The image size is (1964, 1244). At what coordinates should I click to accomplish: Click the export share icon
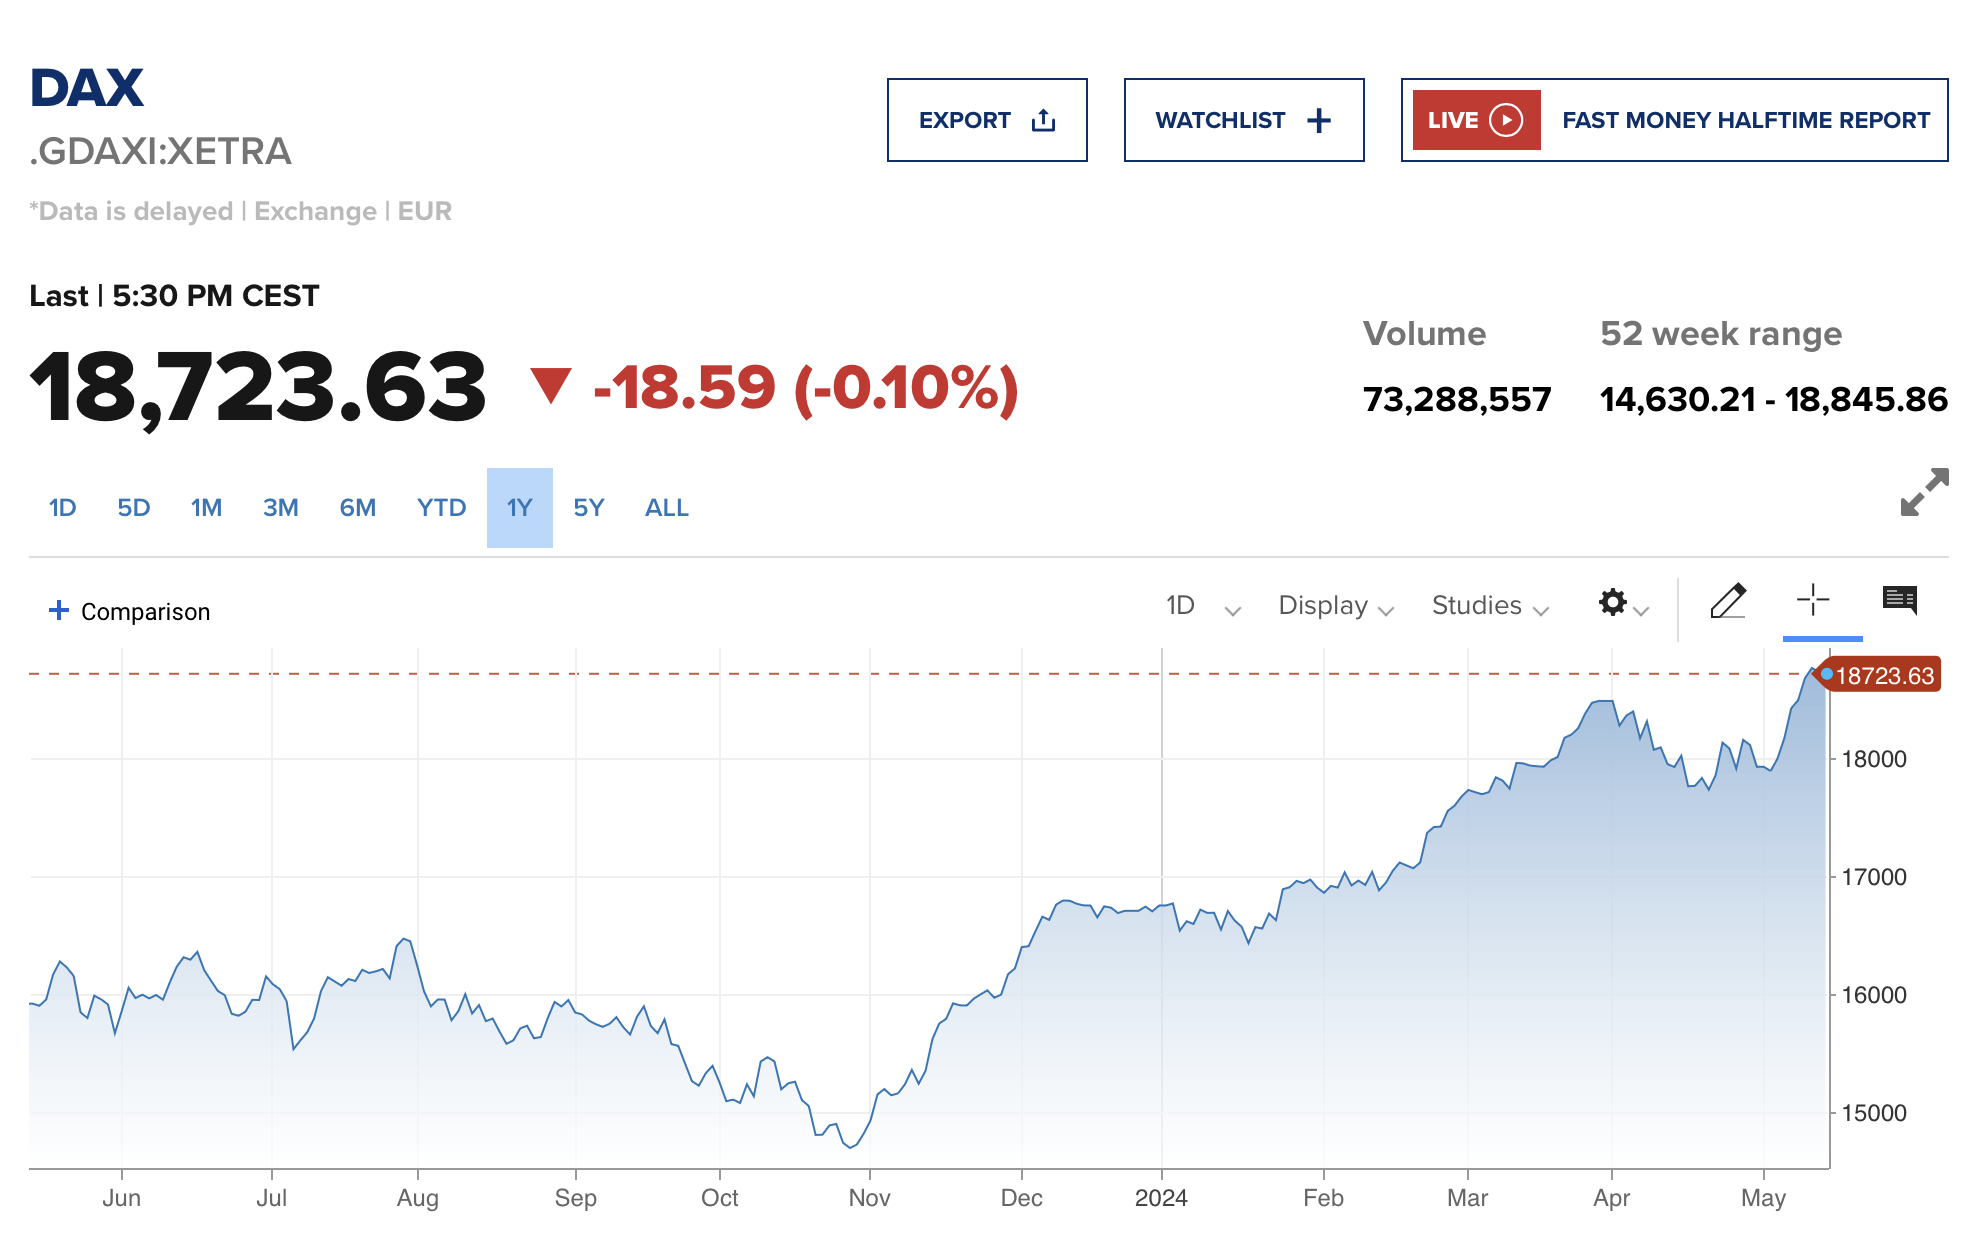1043,120
